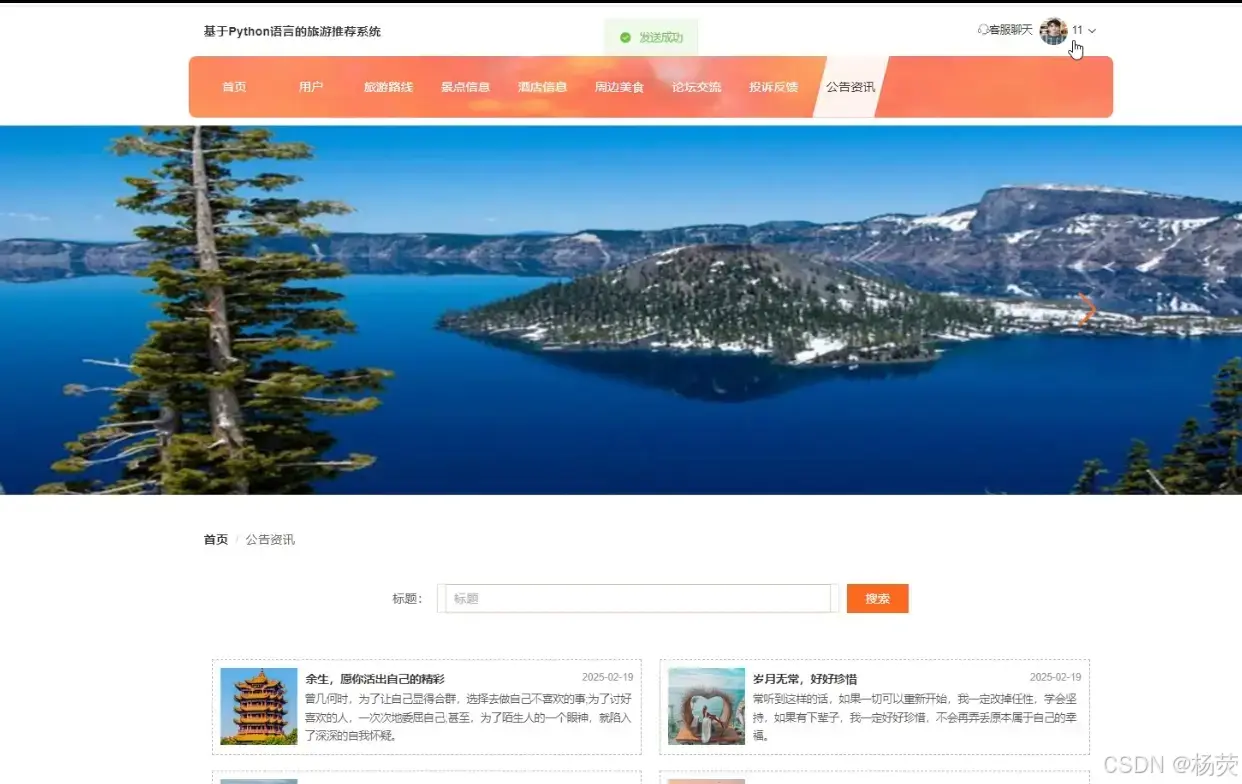
Task: Click the 2025-02-19 date on 余生 article
Action: (607, 678)
